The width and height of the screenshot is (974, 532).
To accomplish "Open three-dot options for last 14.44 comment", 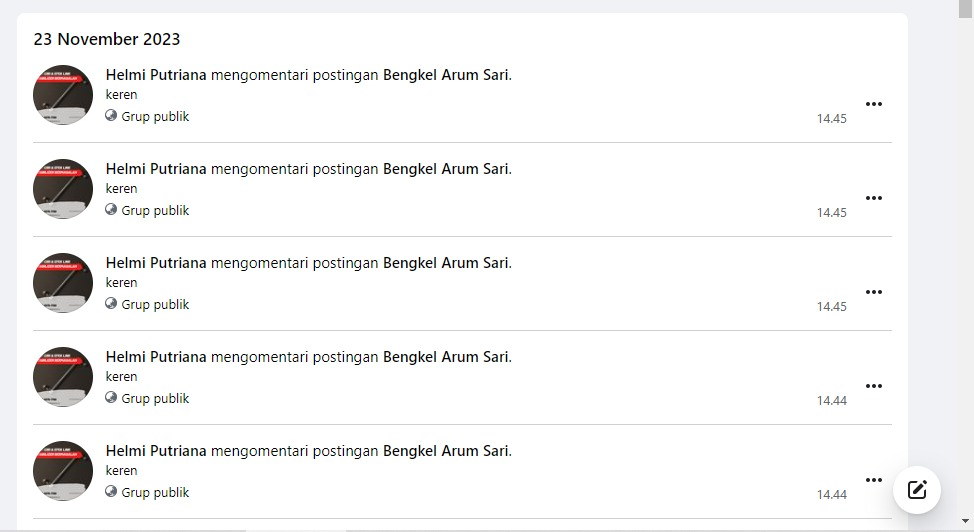I will coord(873,480).
